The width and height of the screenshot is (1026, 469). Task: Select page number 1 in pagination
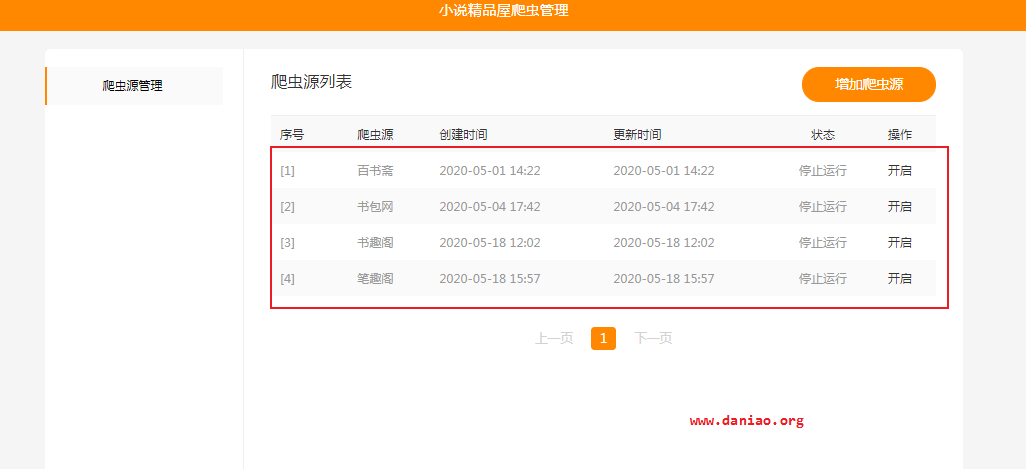pyautogui.click(x=603, y=338)
